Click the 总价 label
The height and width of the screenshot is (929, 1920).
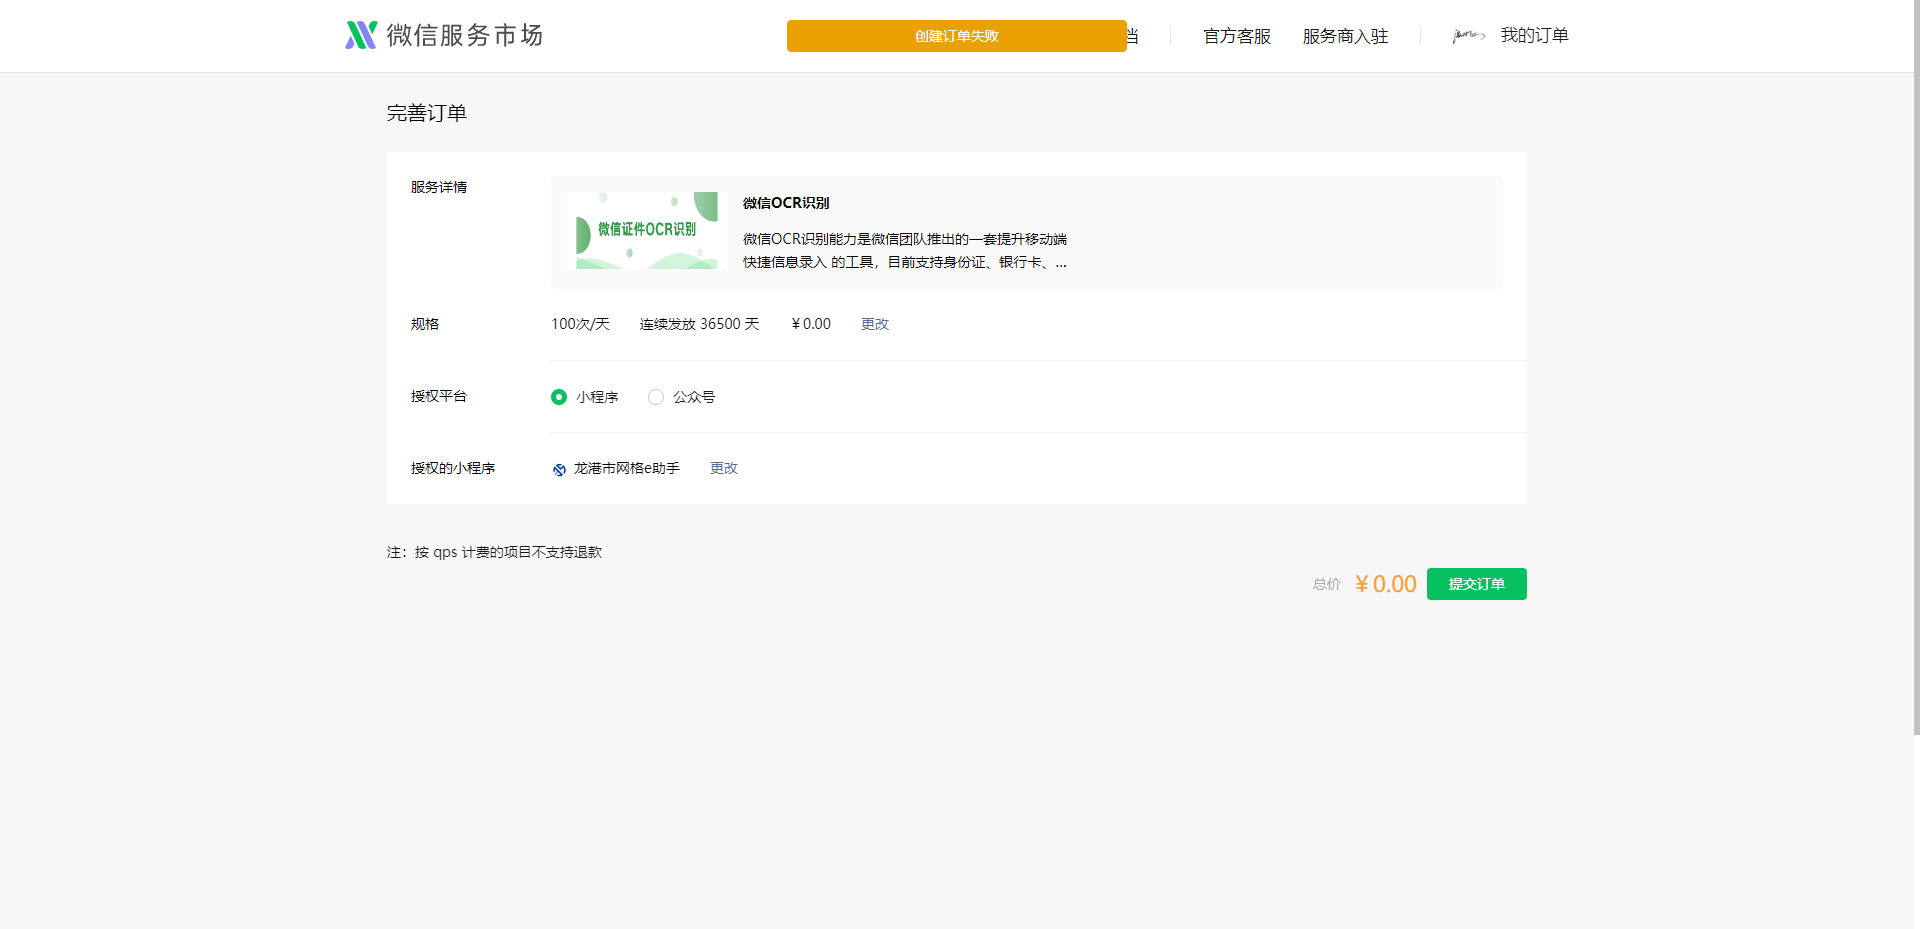(1327, 584)
